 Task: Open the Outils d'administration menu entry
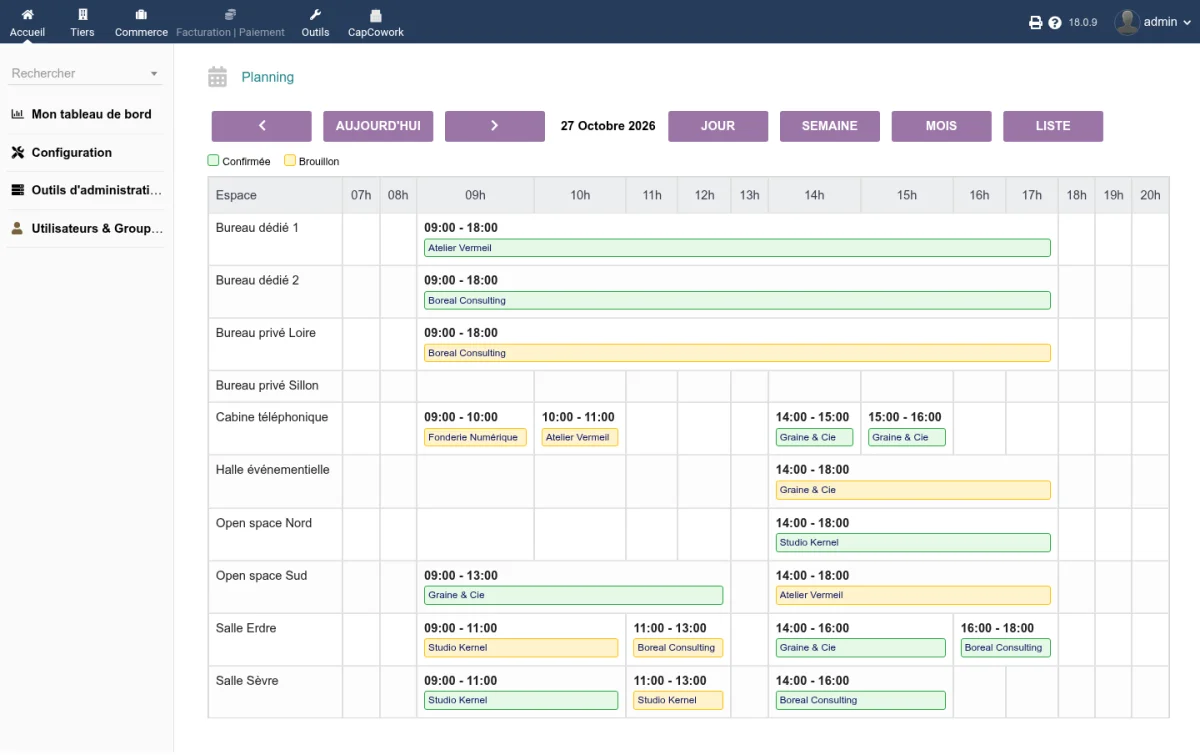[97, 190]
